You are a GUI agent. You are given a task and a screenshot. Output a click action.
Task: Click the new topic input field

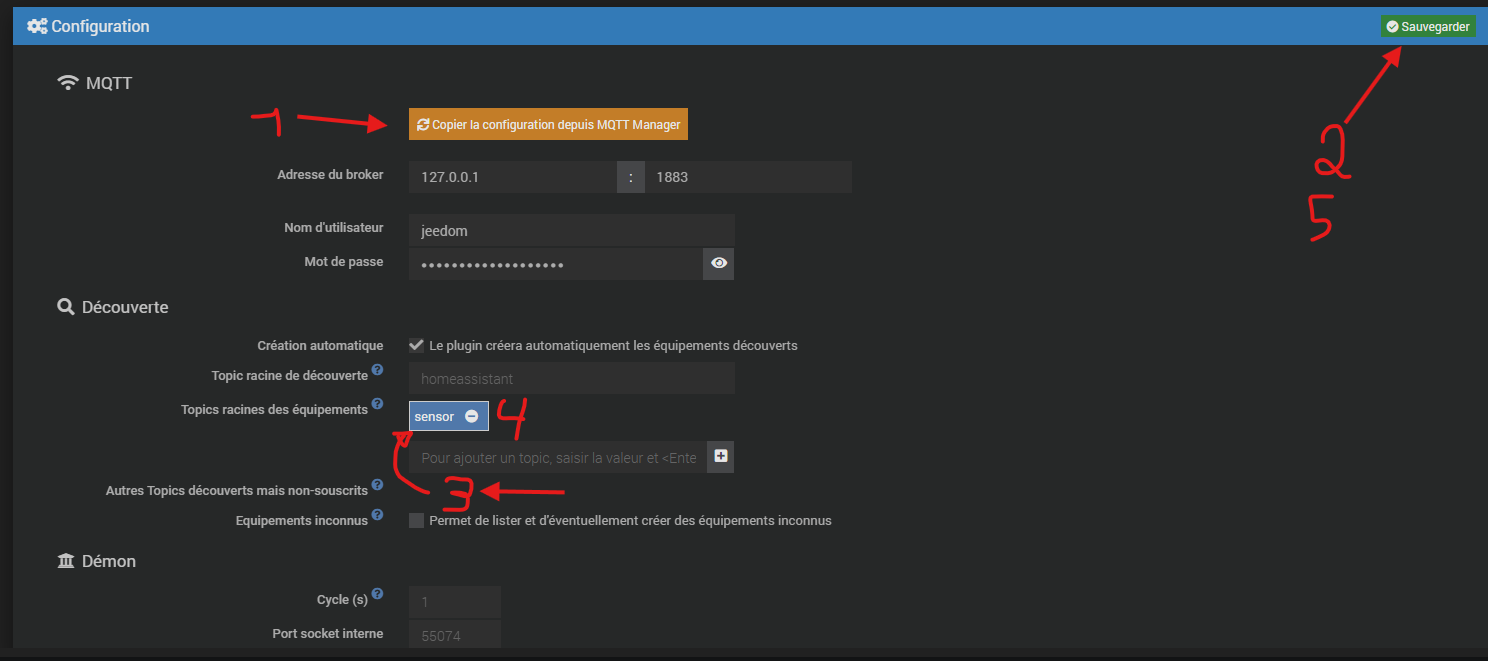[558, 457]
